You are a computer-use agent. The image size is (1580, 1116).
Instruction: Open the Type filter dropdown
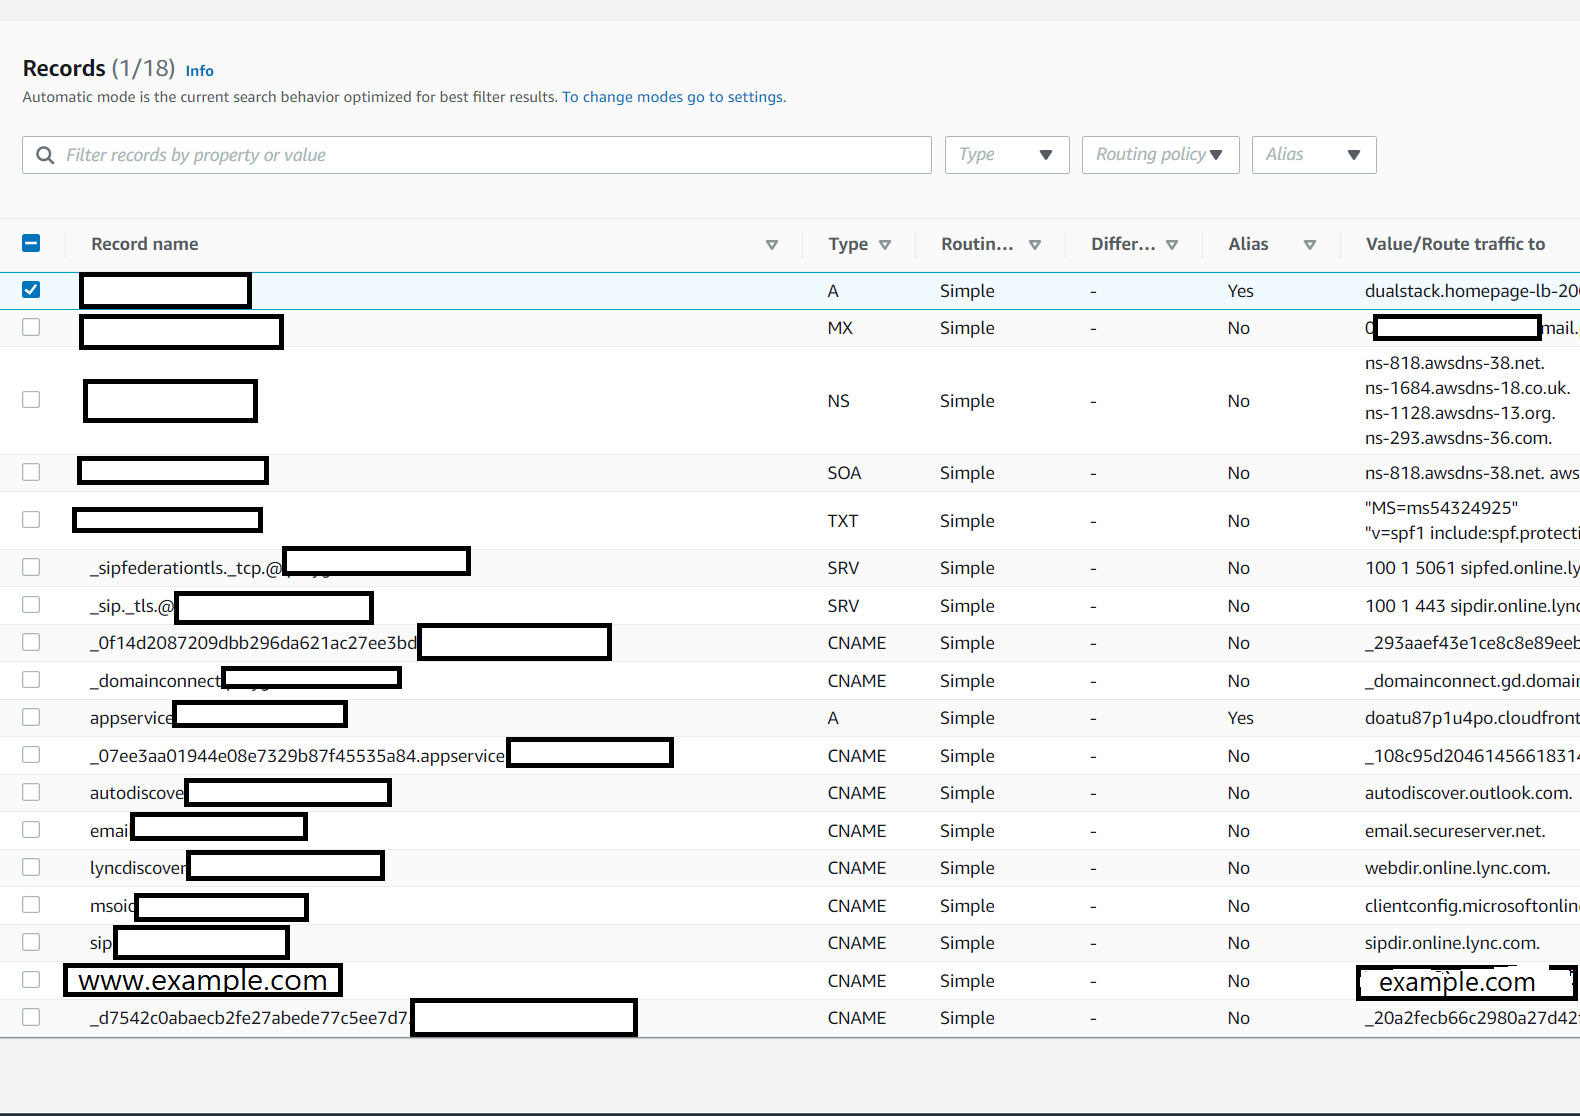[1007, 155]
